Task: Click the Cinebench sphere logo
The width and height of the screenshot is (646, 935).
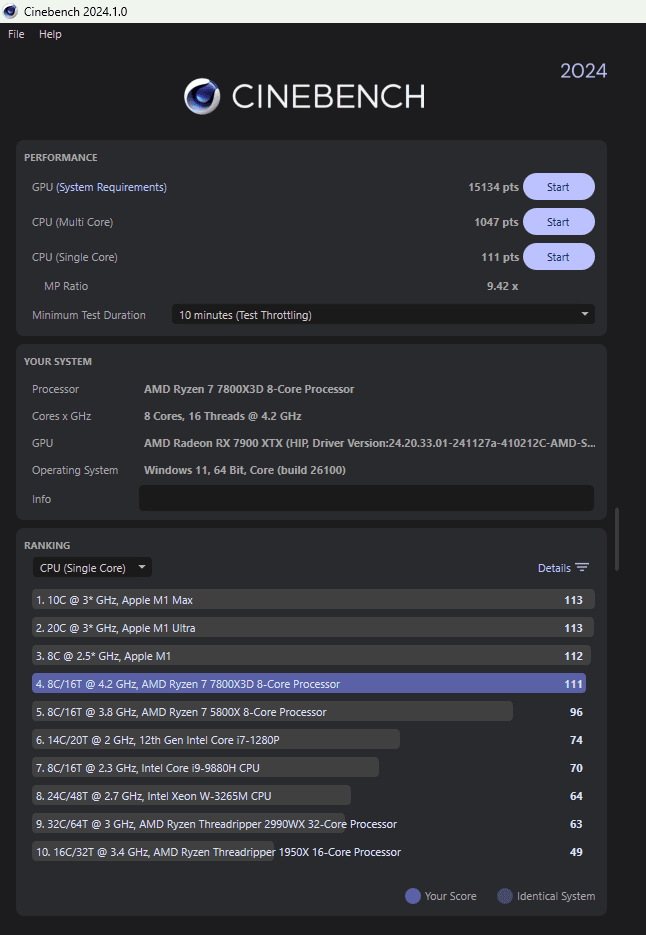Action: pyautogui.click(x=202, y=96)
